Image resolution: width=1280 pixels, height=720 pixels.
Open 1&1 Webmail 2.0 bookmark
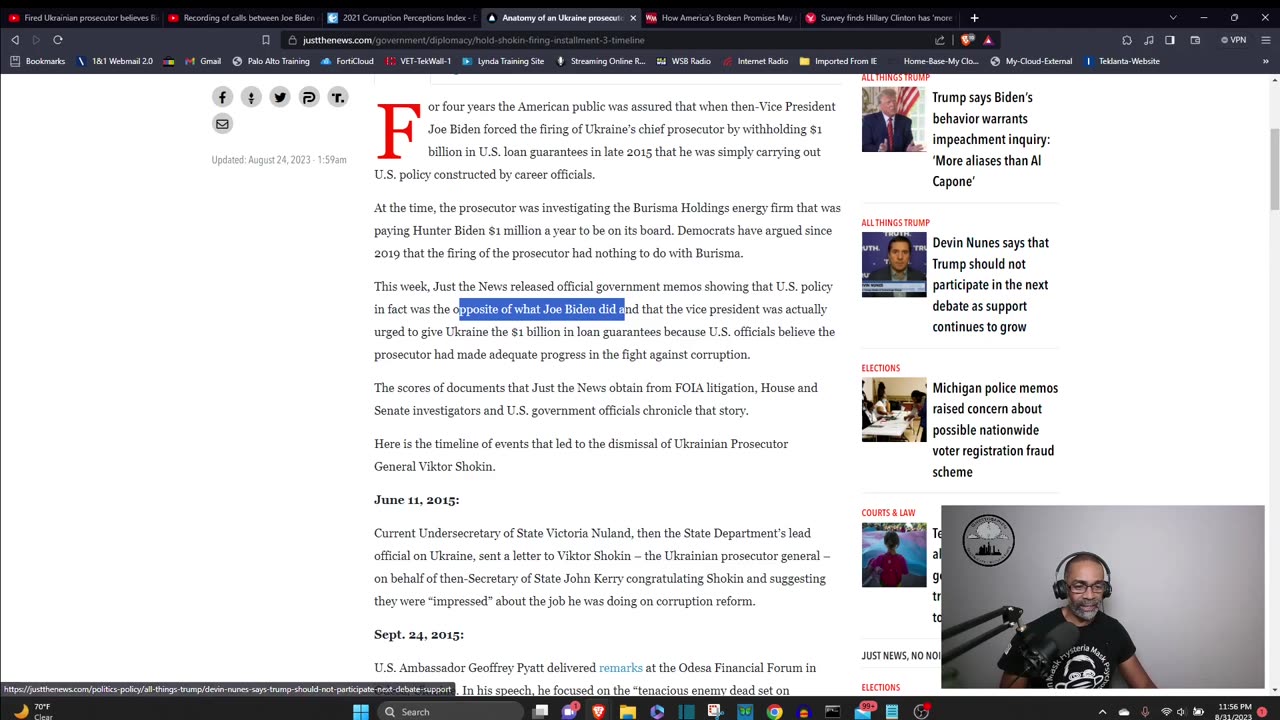[x=115, y=61]
